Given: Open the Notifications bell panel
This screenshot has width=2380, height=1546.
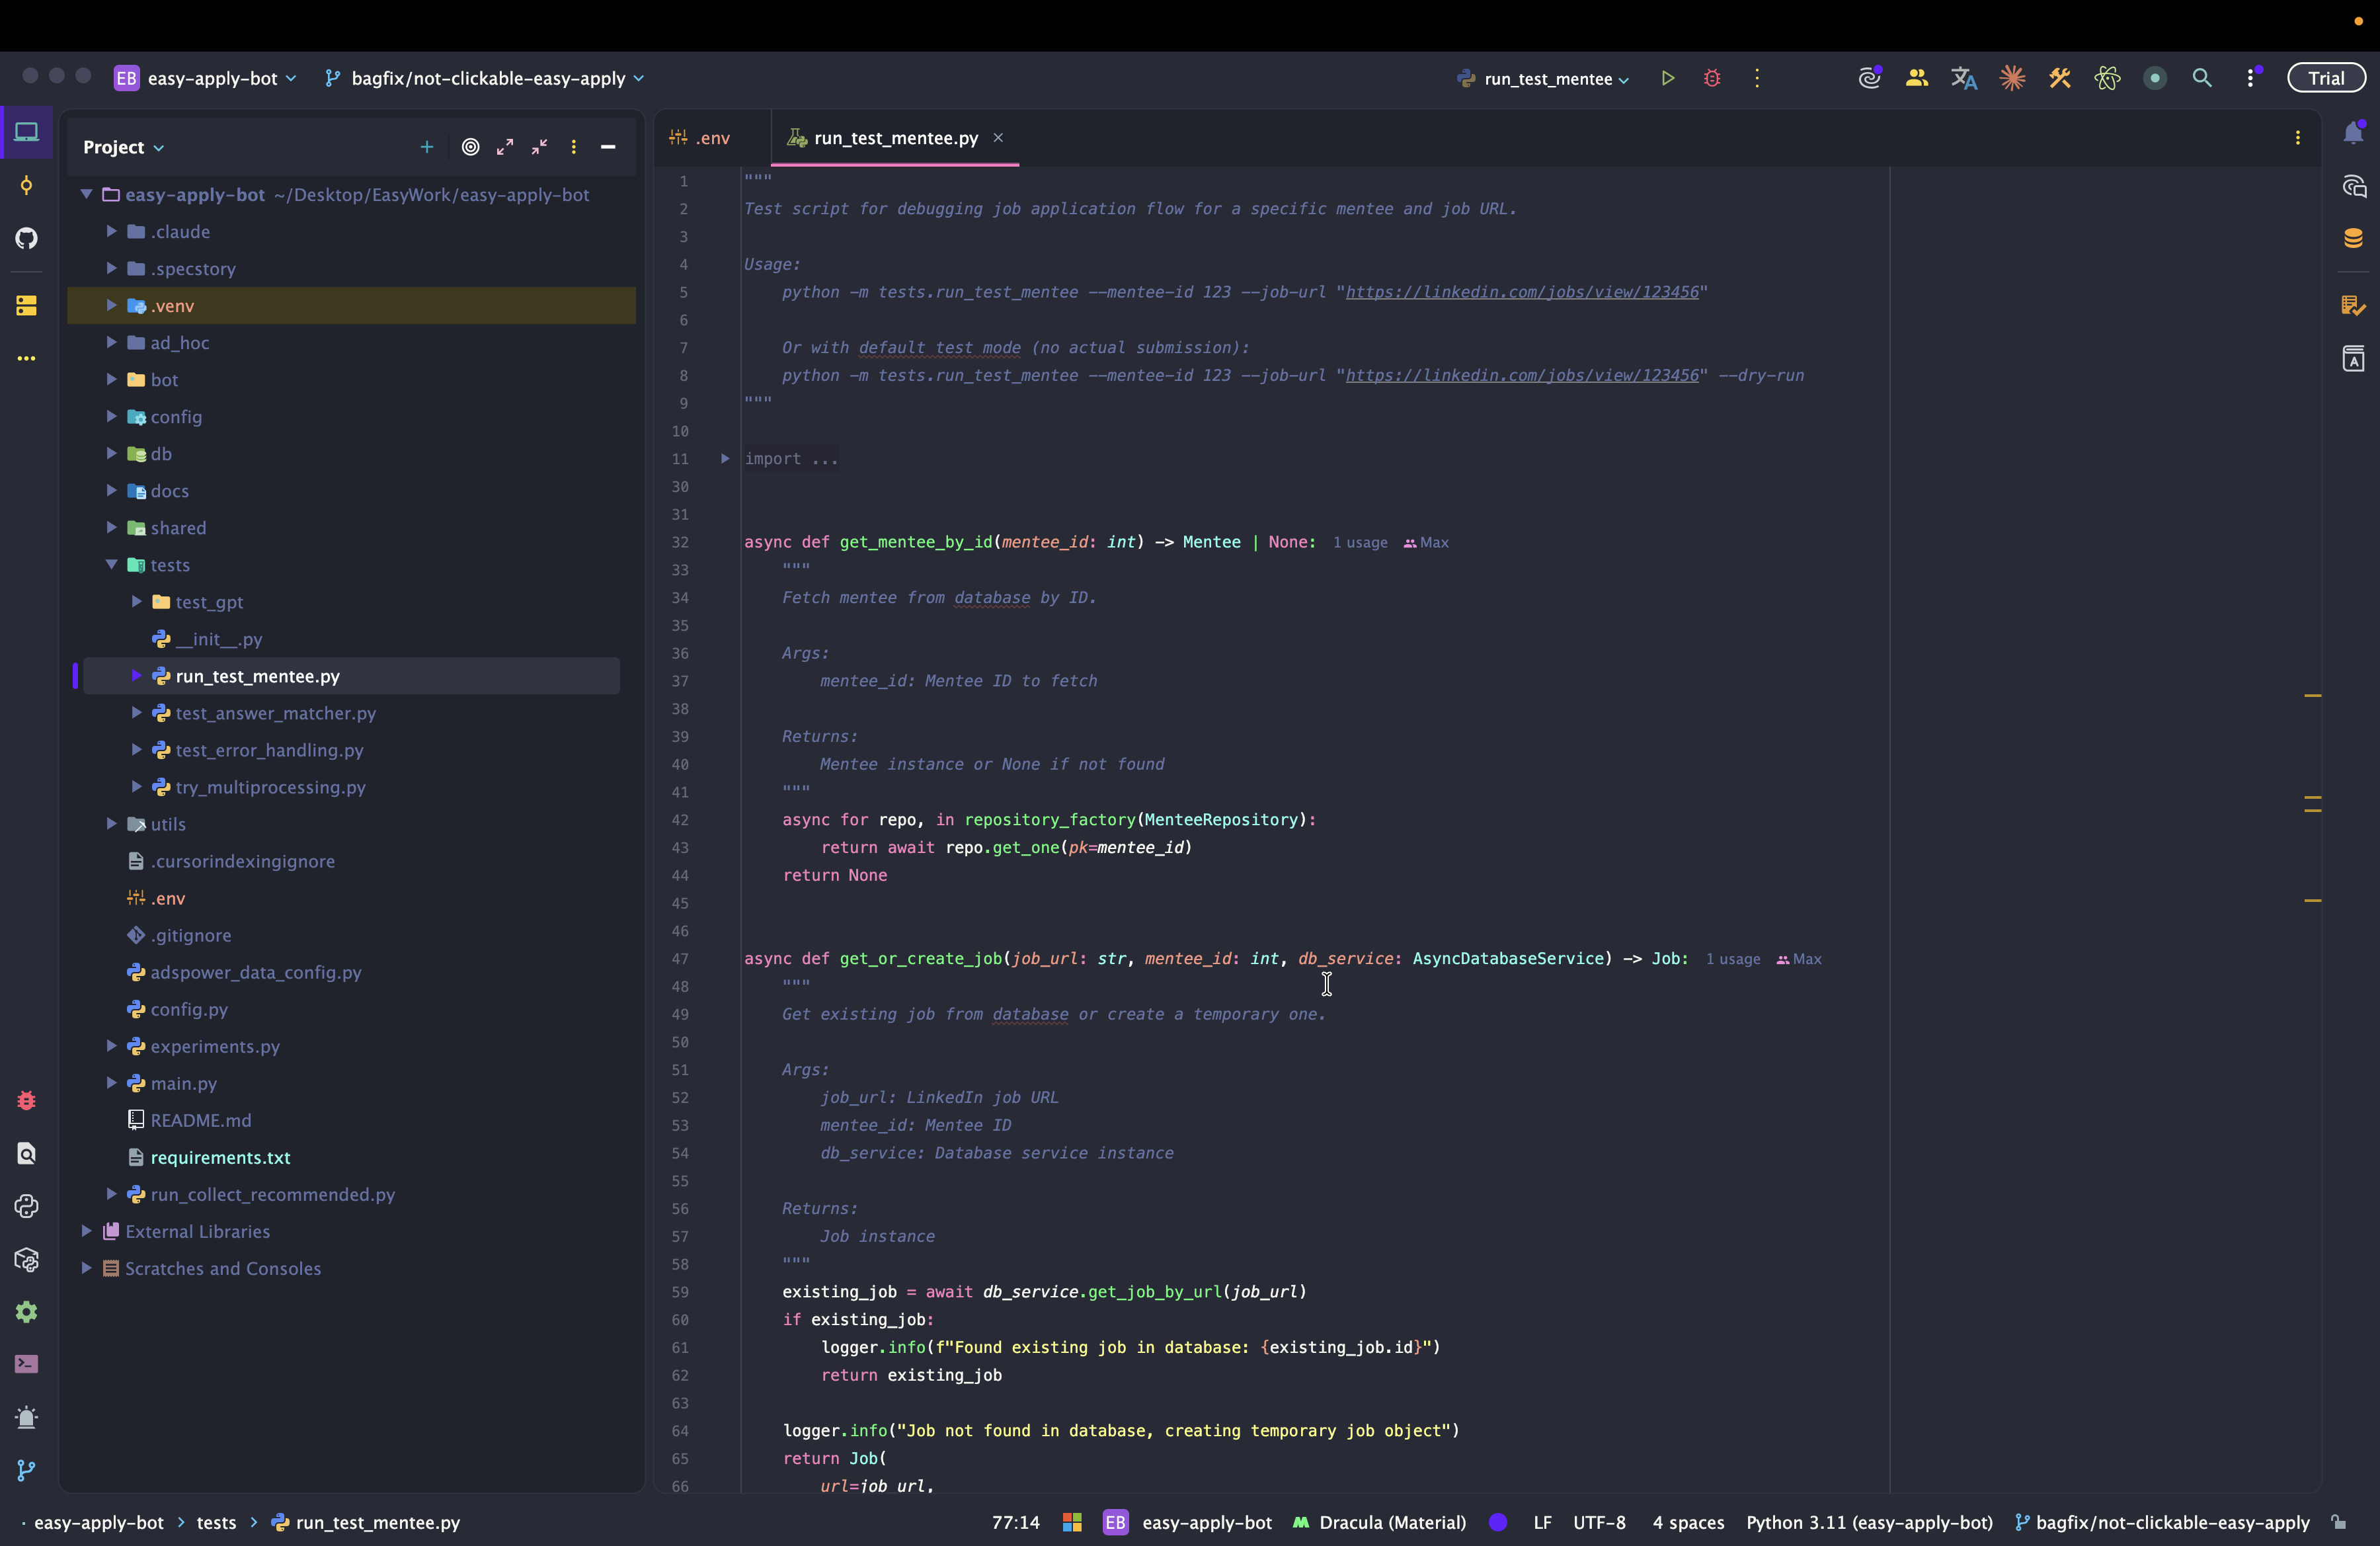Looking at the screenshot, I should (x=2353, y=134).
